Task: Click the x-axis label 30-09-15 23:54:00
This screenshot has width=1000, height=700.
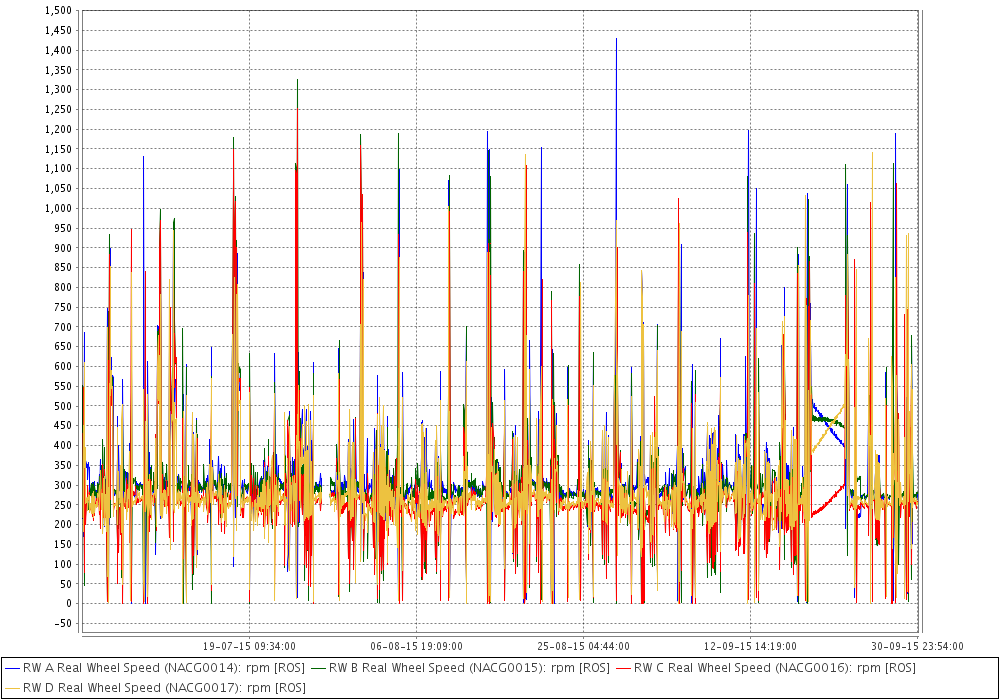Action: tap(917, 646)
